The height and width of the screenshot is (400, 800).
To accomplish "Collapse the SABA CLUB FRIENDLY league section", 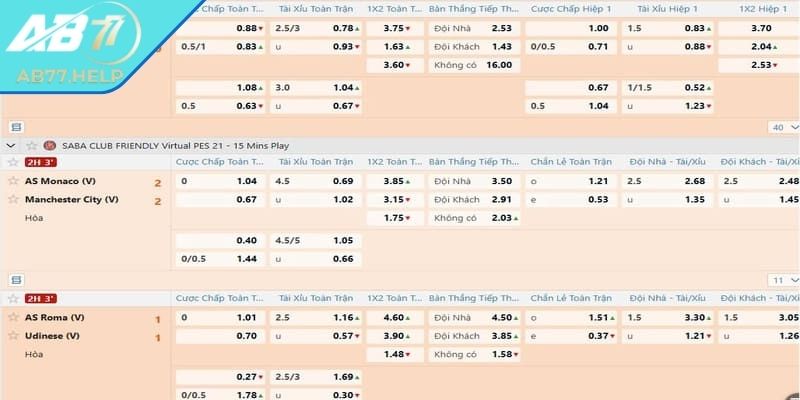I will click(11, 145).
